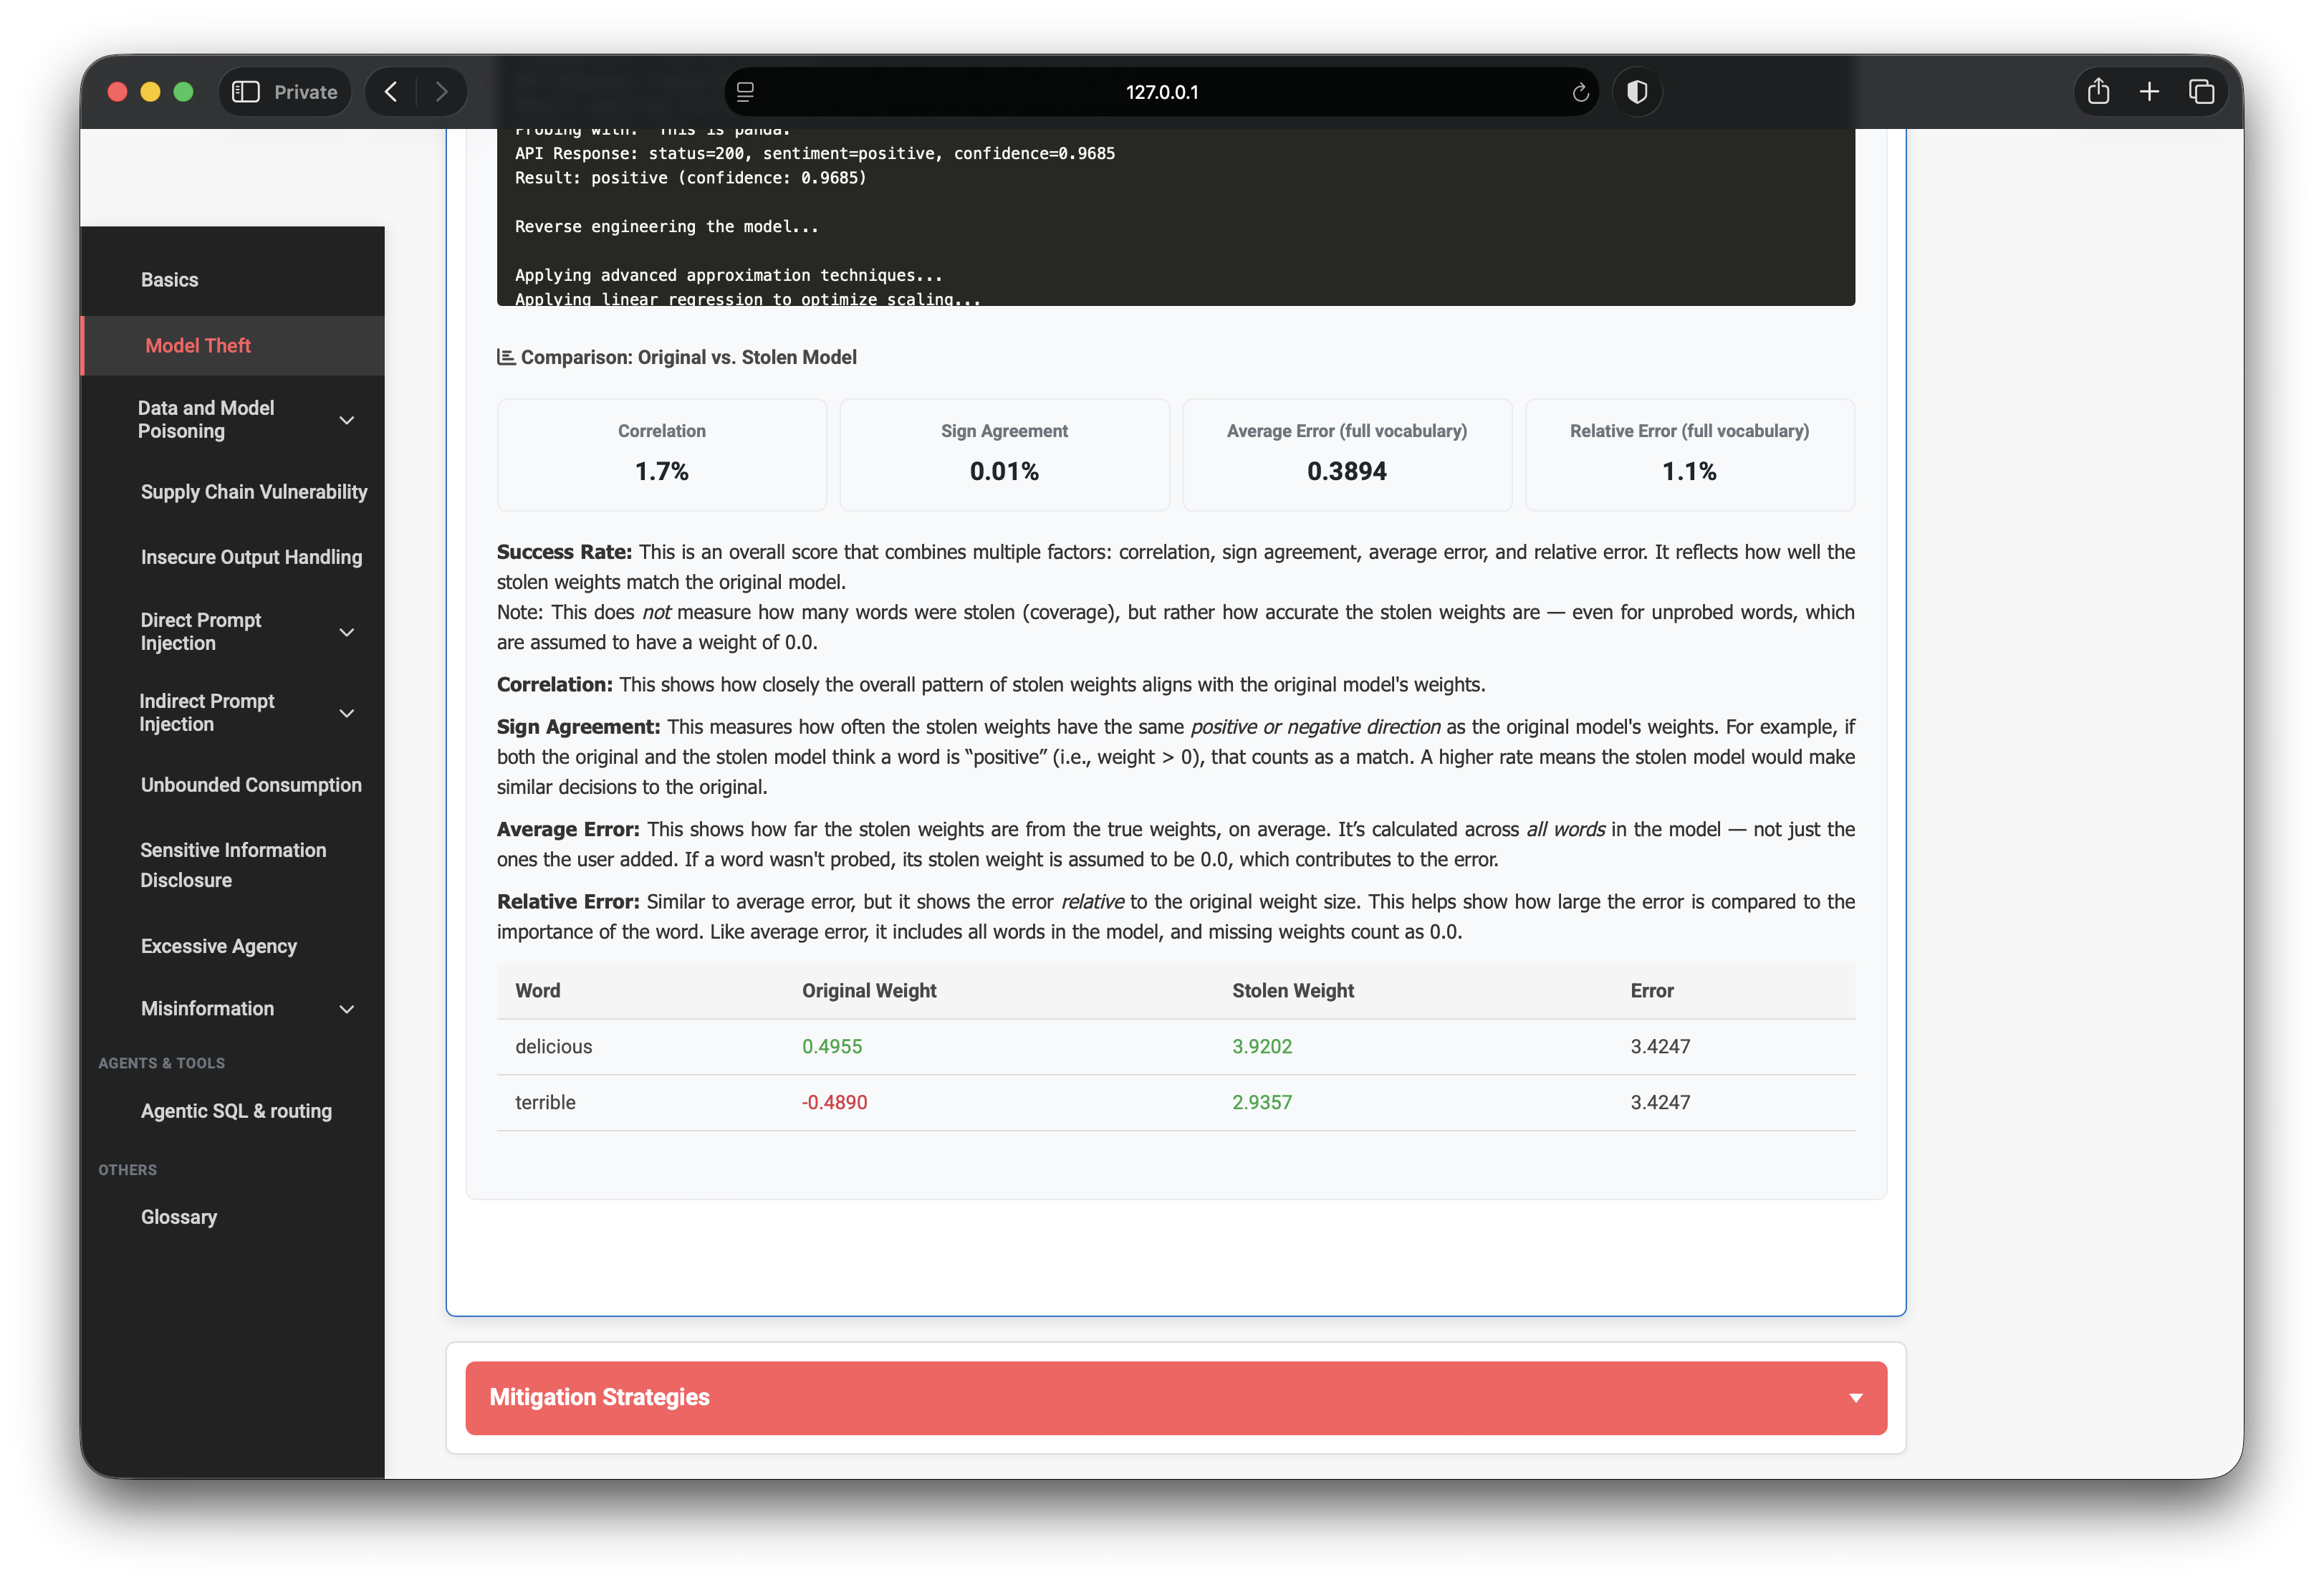
Task: Click the 127.0.0.1 address field
Action: click(x=1161, y=92)
